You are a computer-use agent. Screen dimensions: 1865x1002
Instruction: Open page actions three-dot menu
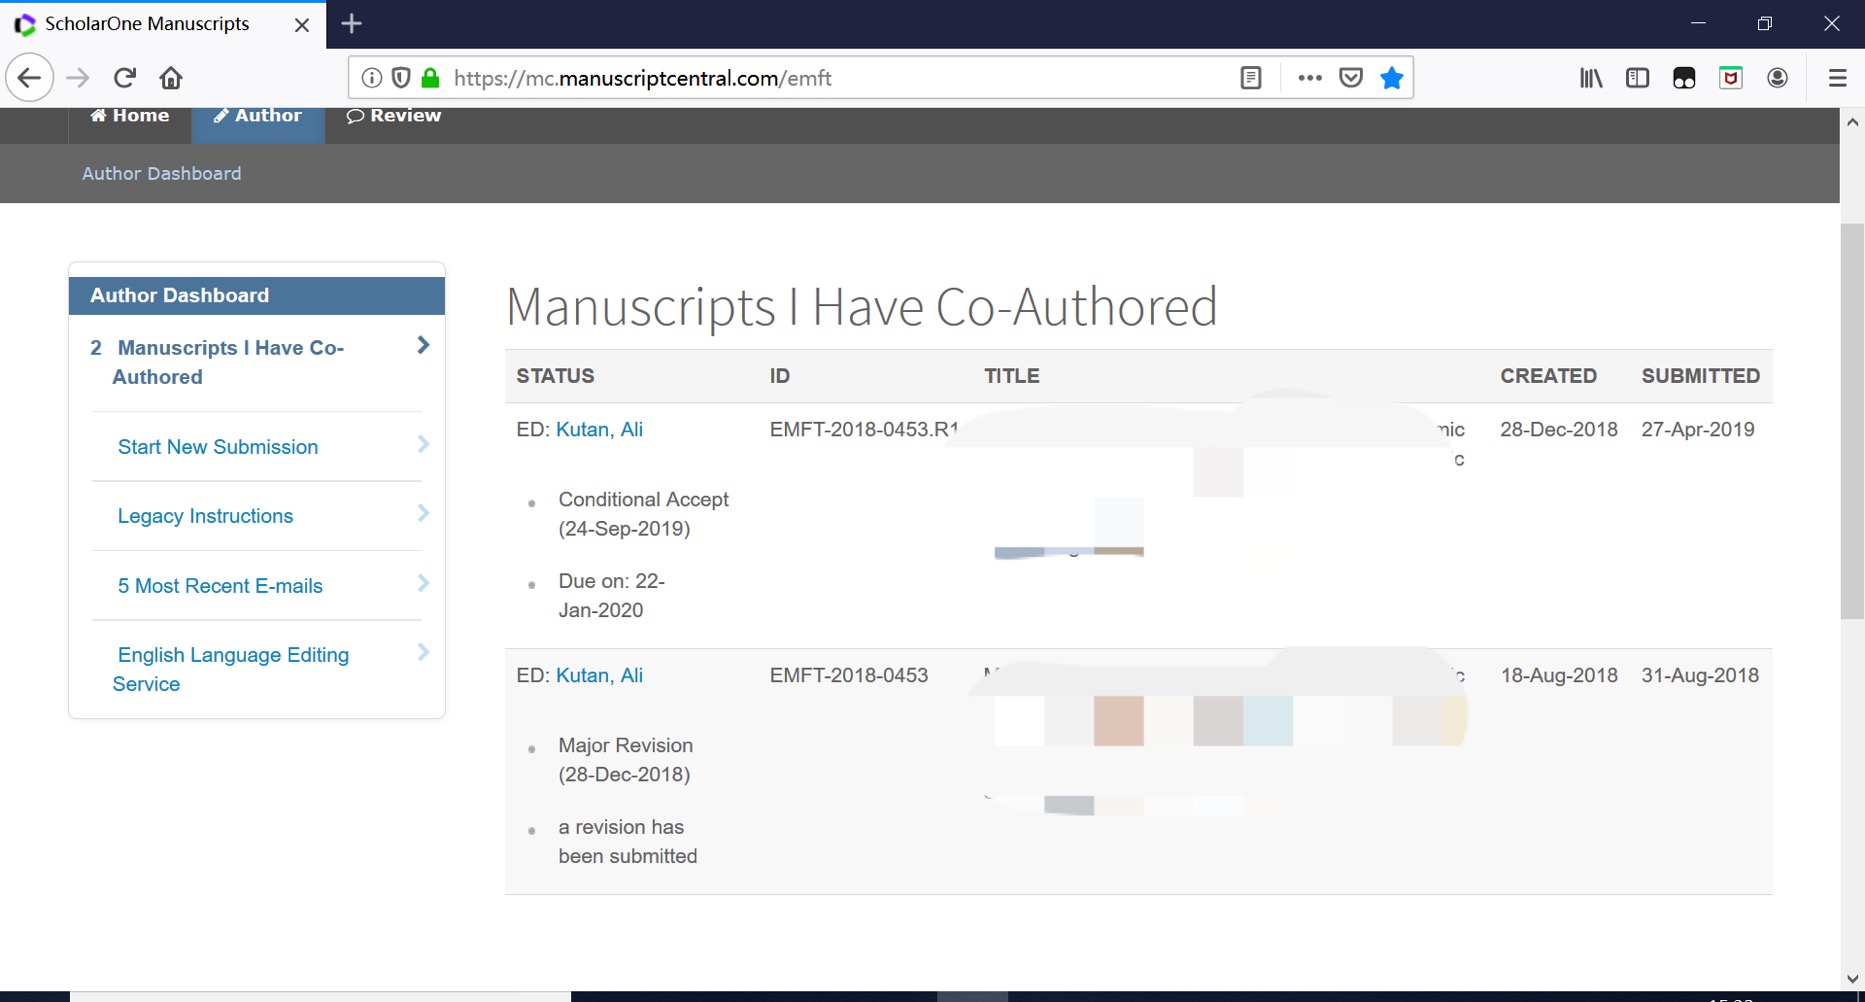point(1310,78)
